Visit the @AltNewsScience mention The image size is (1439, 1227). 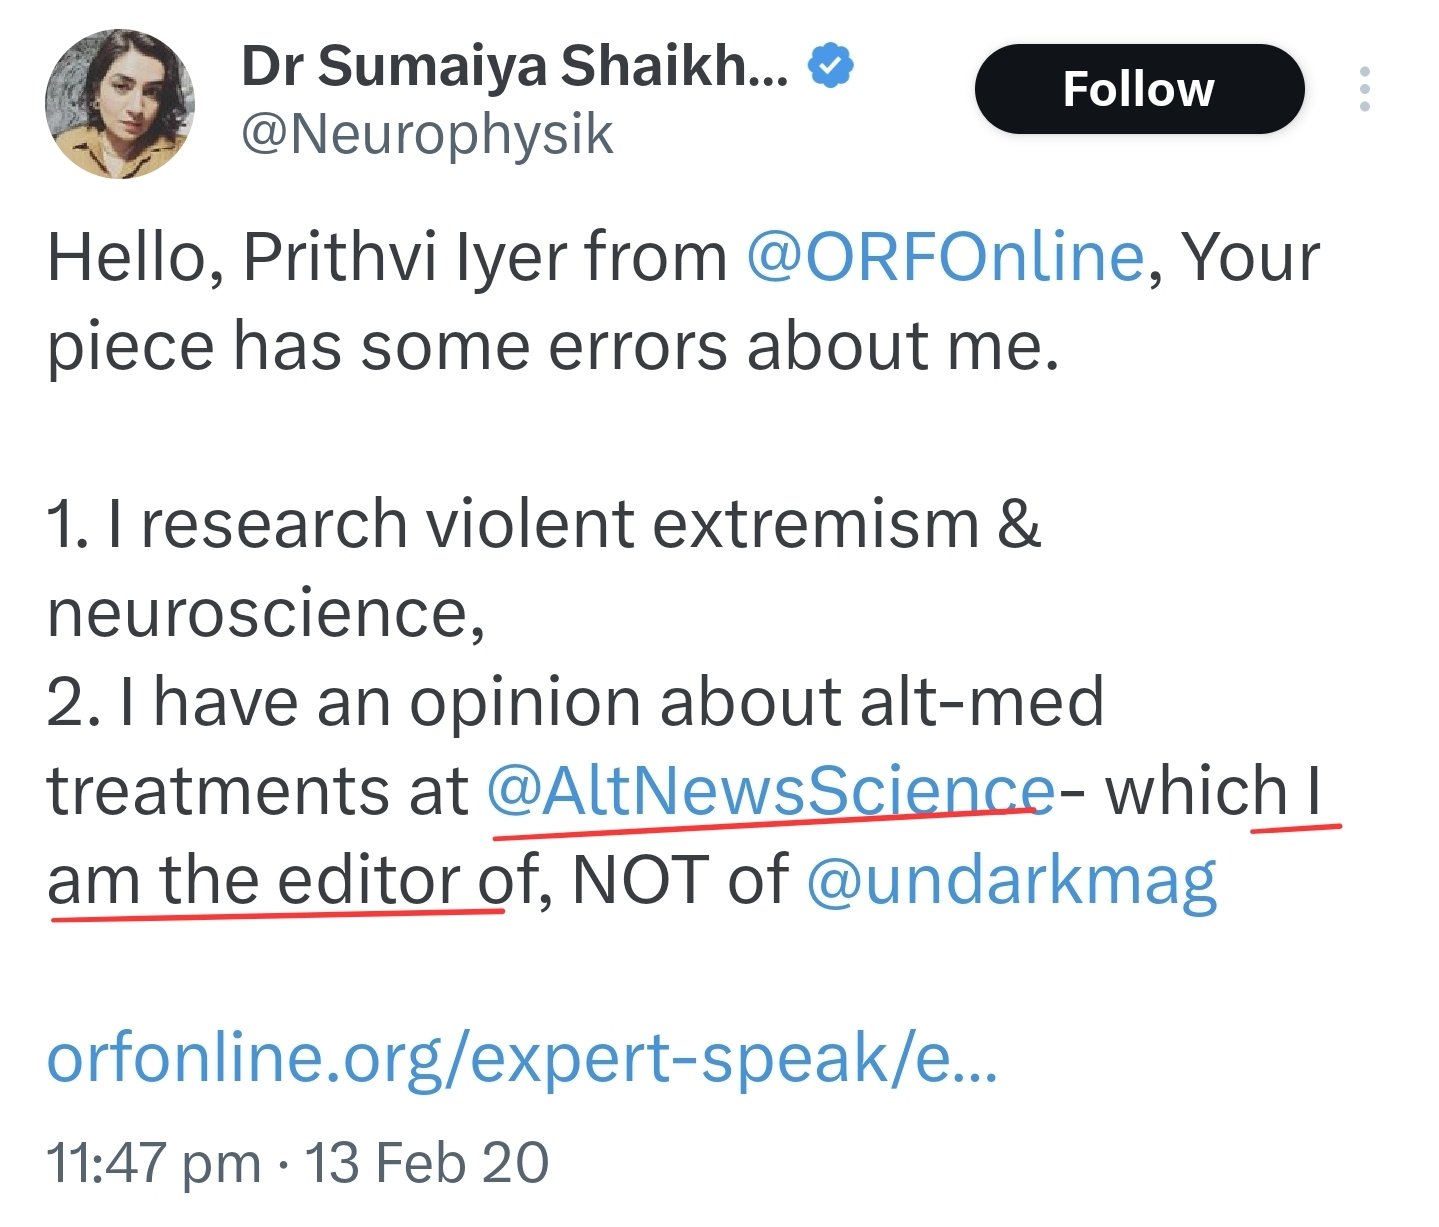tap(771, 790)
